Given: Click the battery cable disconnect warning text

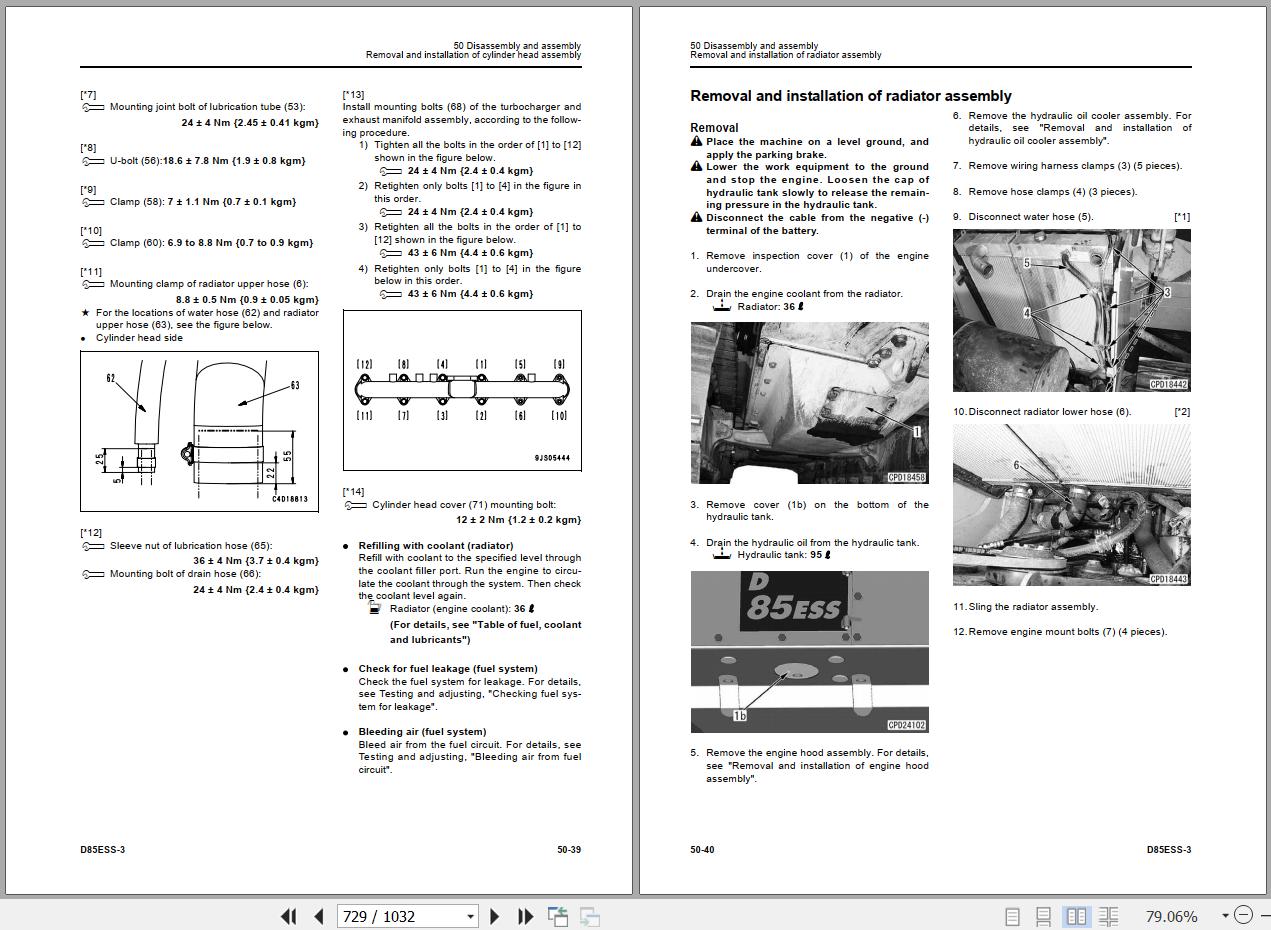Looking at the screenshot, I should pyautogui.click(x=817, y=224).
